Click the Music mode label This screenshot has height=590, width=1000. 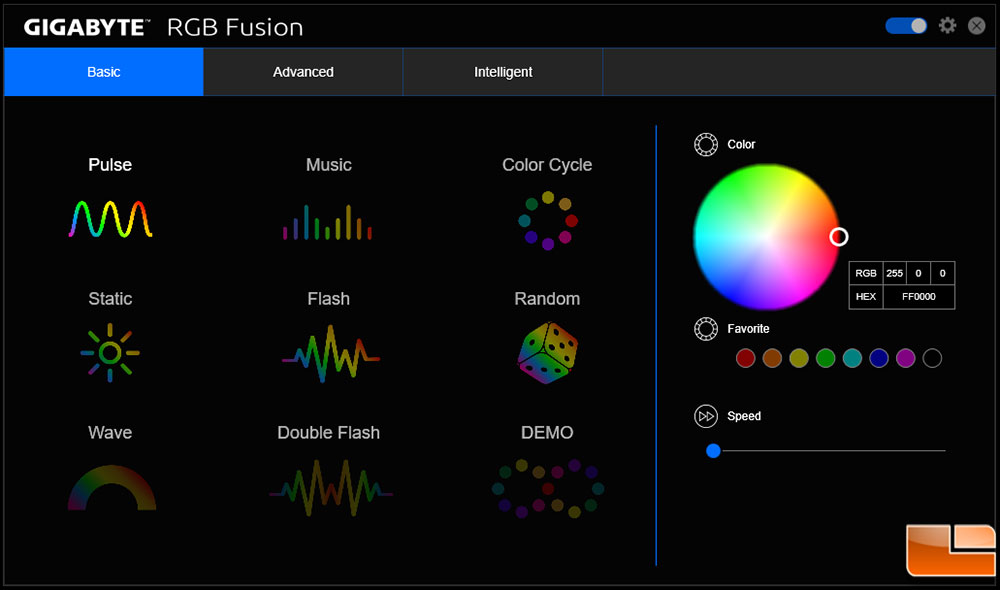pos(329,165)
